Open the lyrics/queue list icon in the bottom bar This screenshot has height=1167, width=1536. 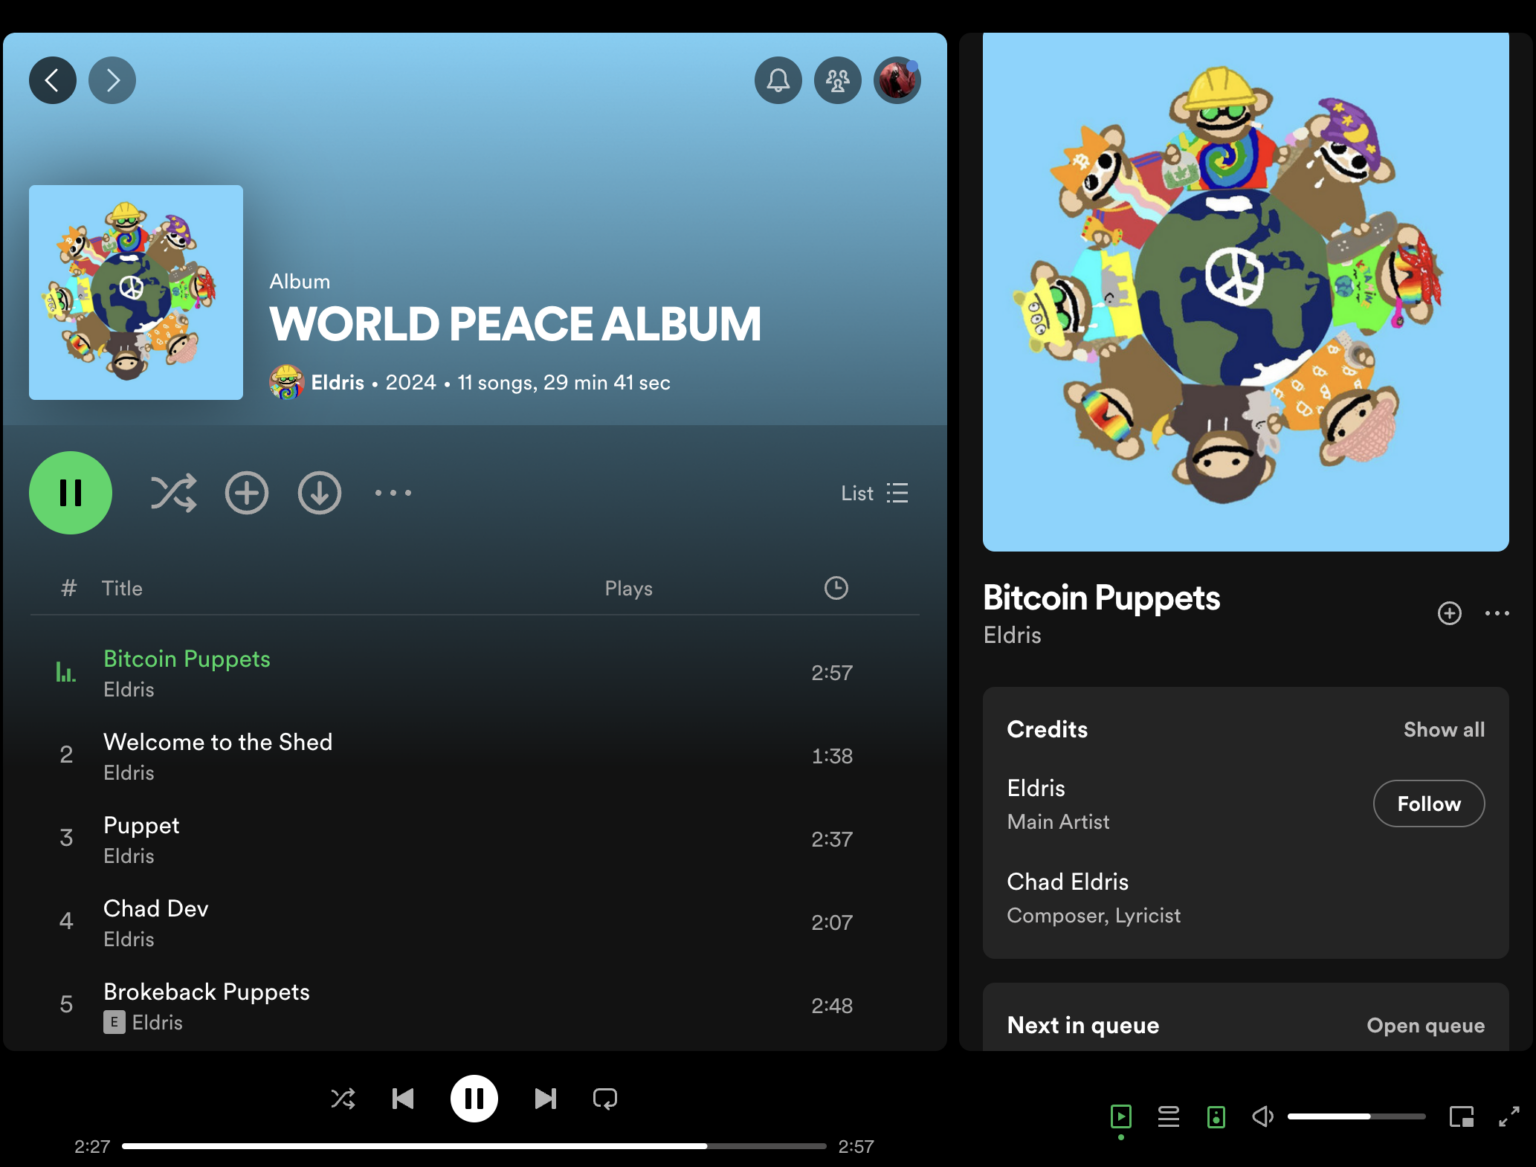(x=1168, y=1117)
